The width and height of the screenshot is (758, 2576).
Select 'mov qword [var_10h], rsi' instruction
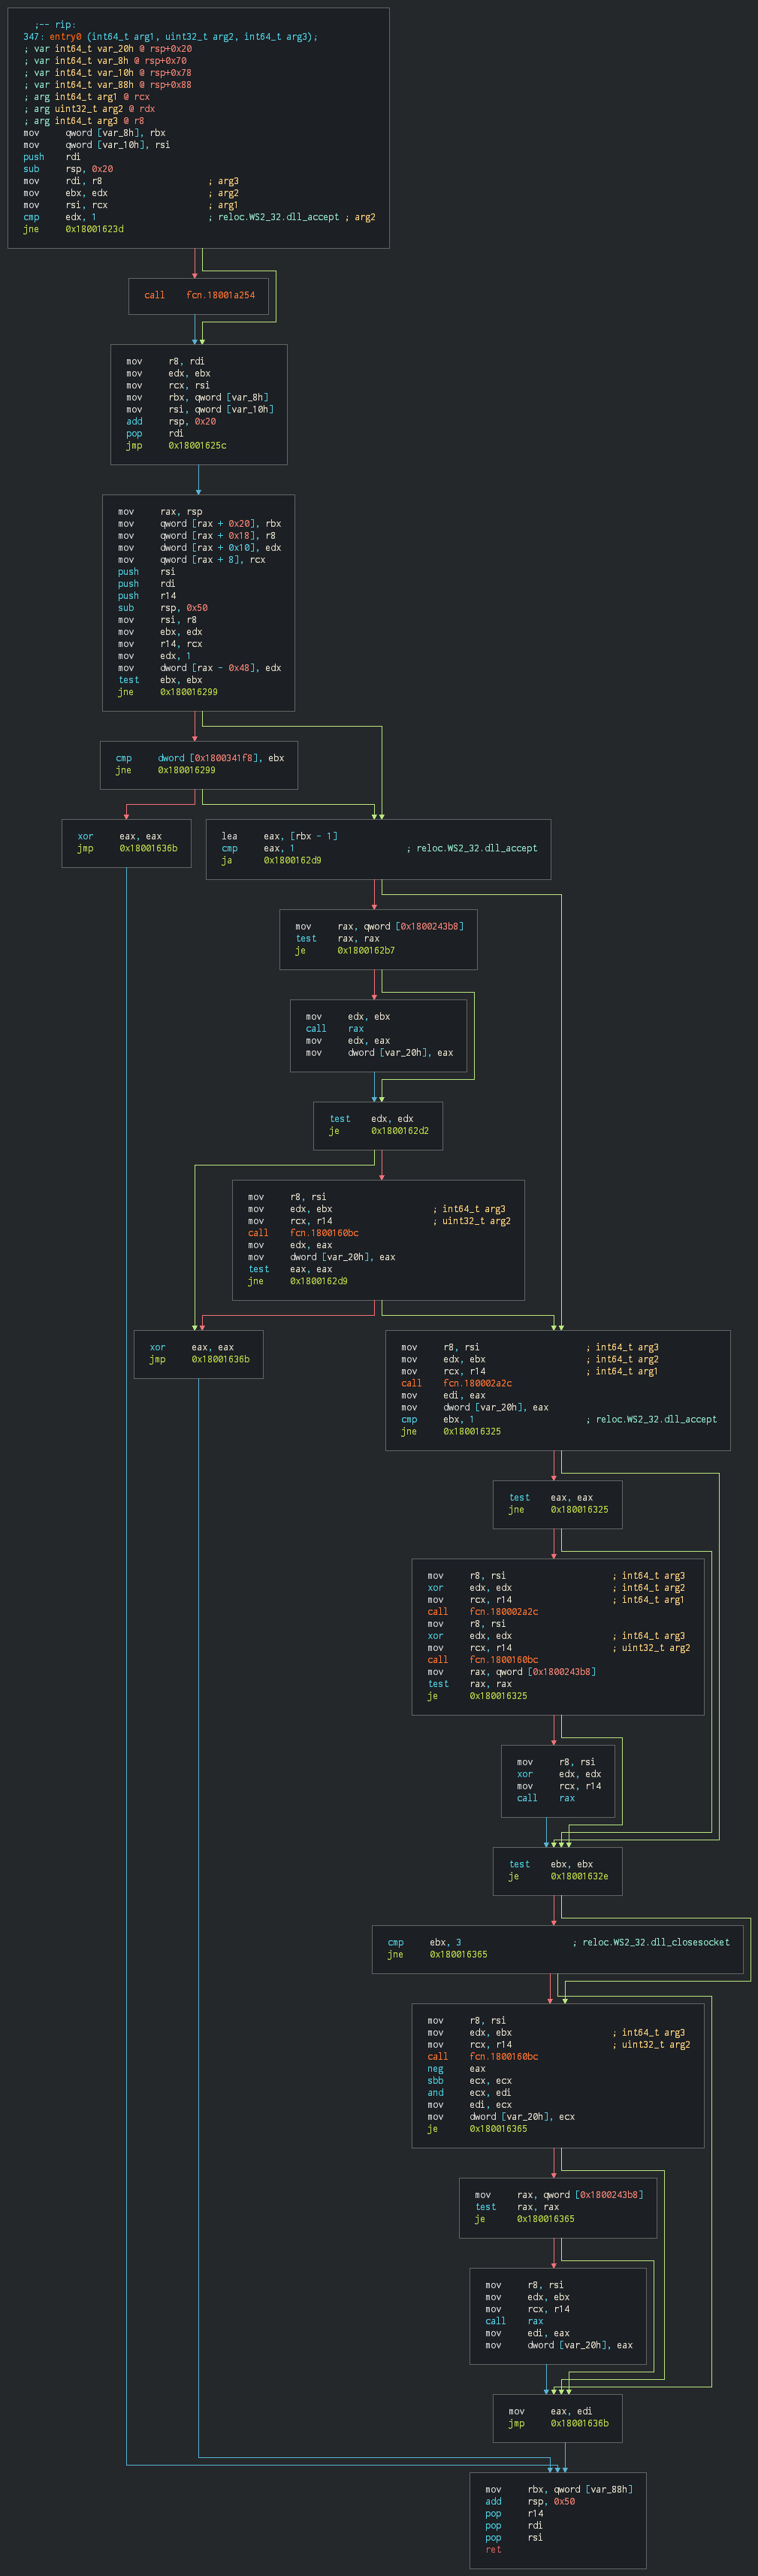pos(96,144)
